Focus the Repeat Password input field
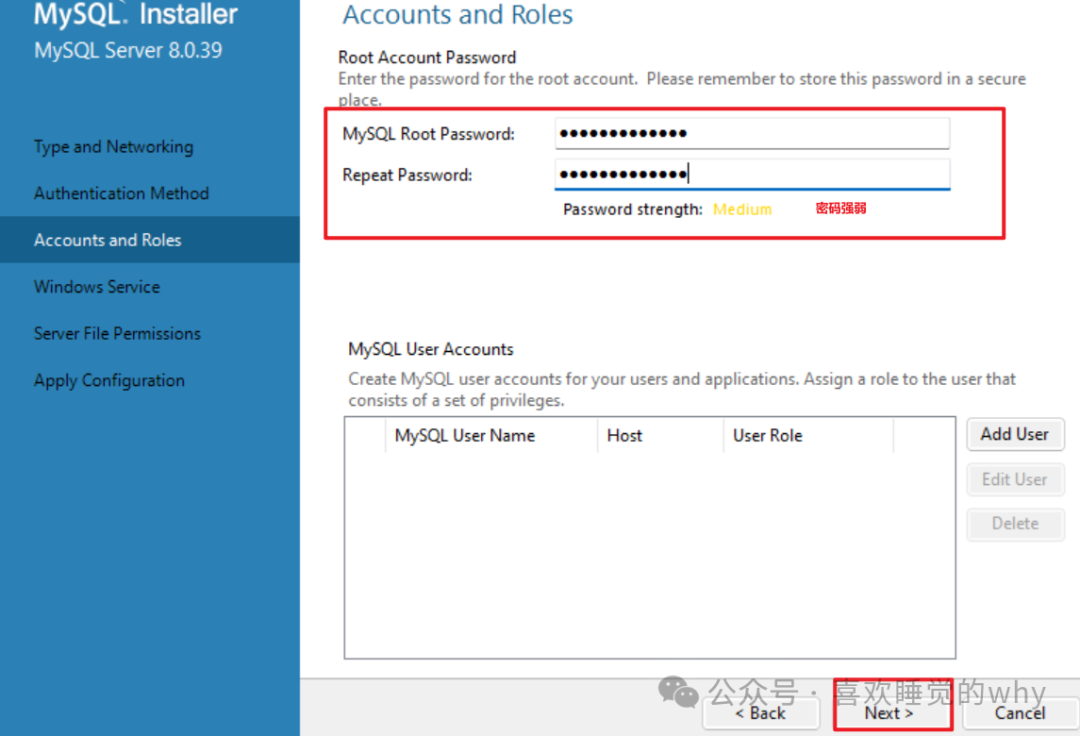Screen dimensions: 1080x736 coord(752,174)
